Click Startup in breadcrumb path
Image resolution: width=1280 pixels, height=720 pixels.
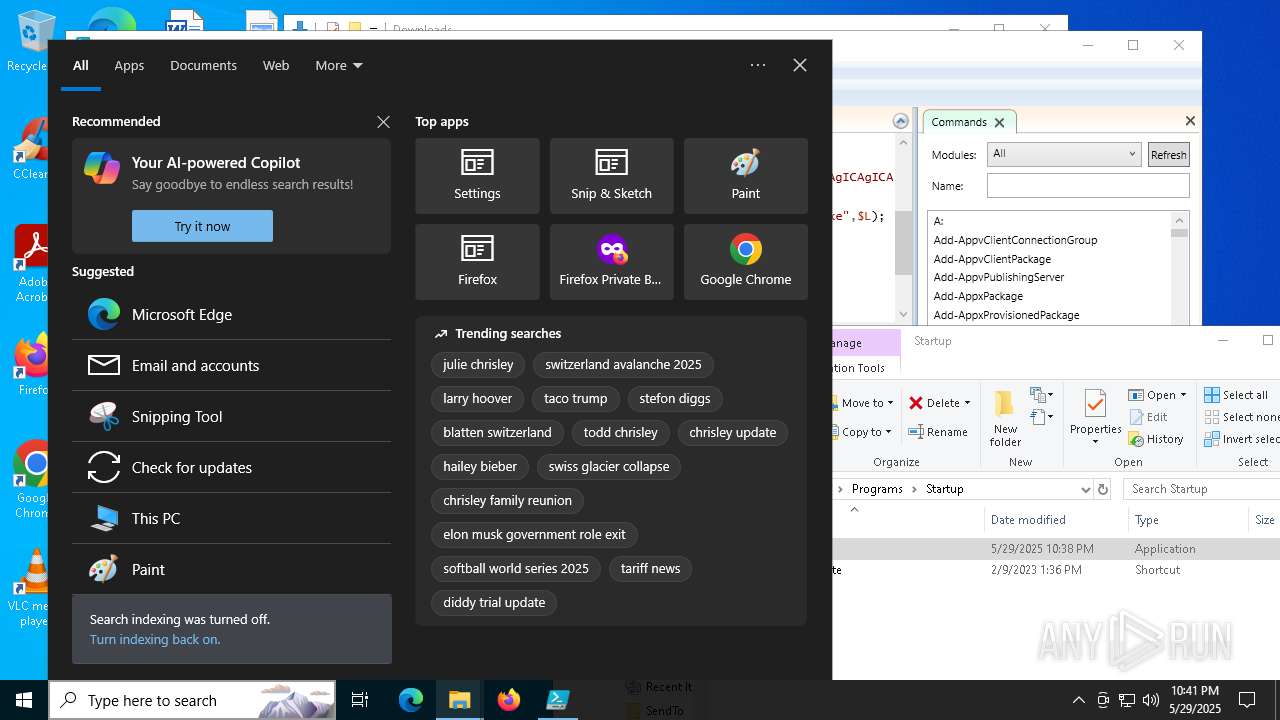pos(944,489)
